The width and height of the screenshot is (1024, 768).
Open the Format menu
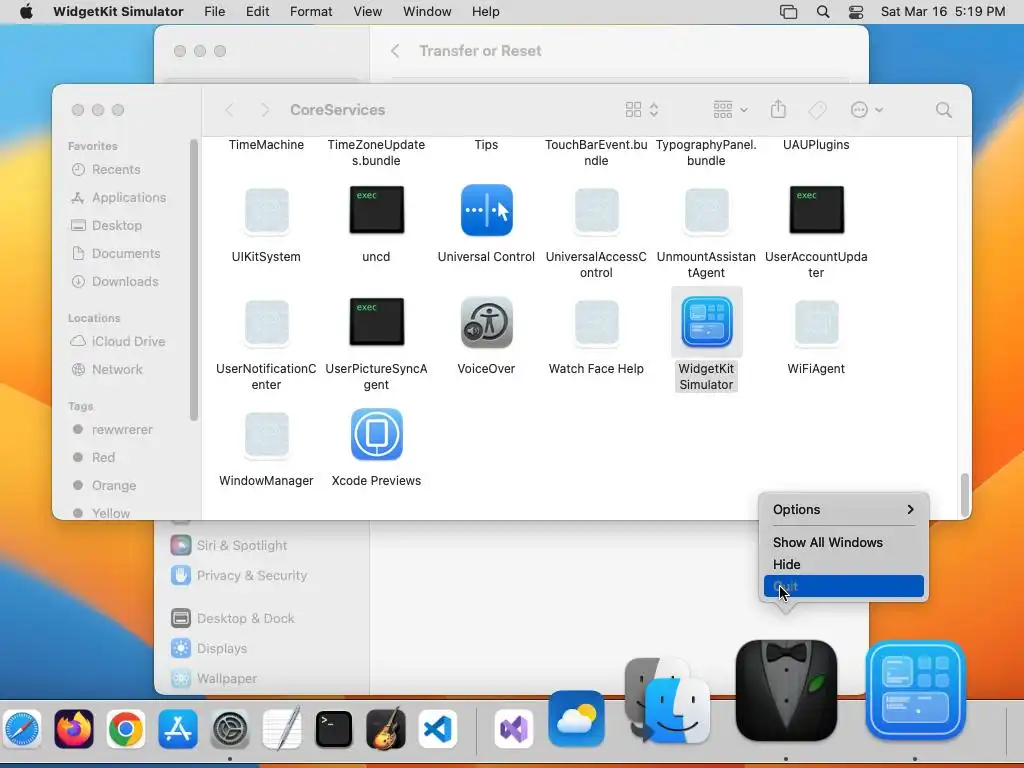point(311,12)
